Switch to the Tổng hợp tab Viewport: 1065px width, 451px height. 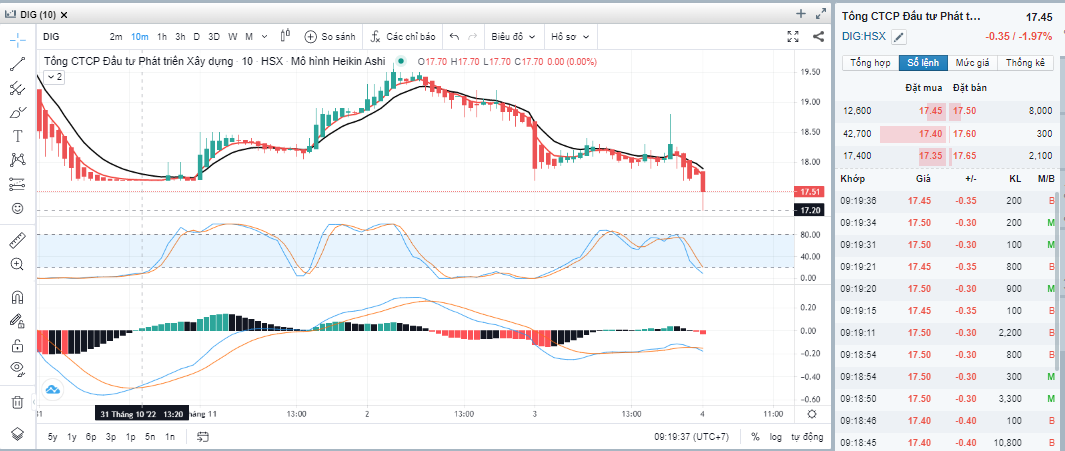pyautogui.click(x=870, y=63)
